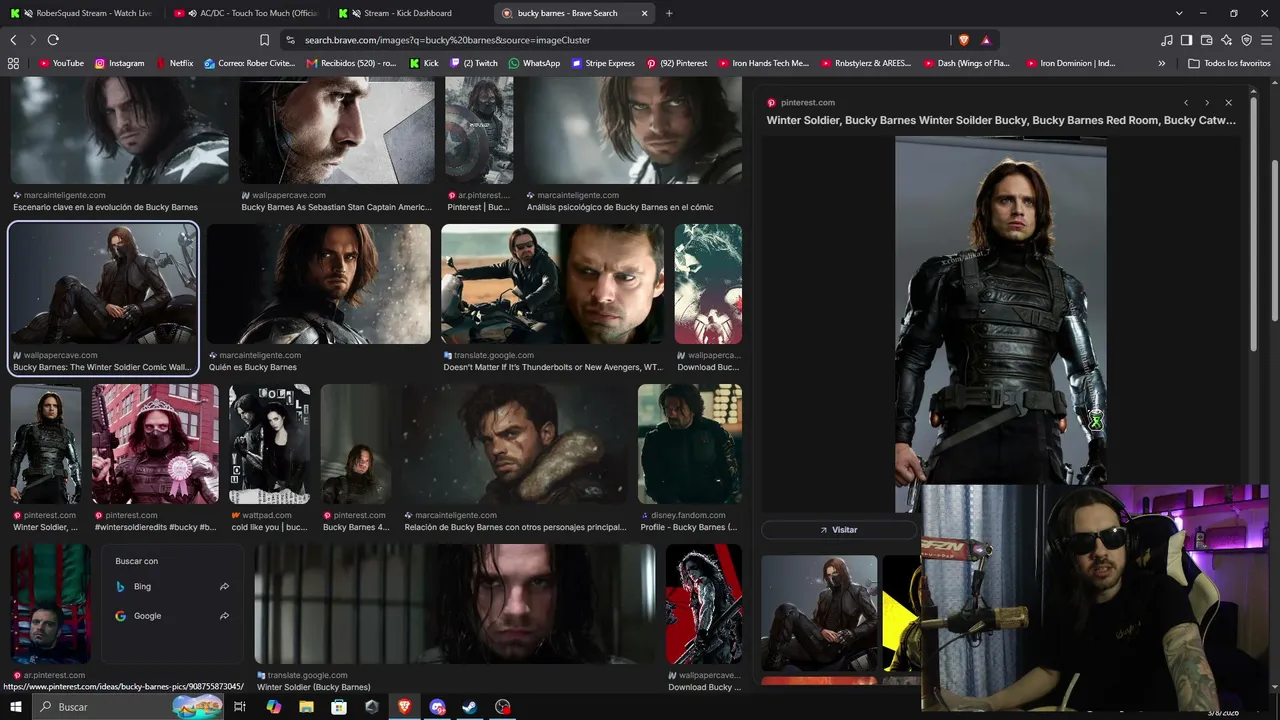This screenshot has height=720, width=1280.
Task: Open the Leo AI sparkle icon
Action: point(1227,40)
